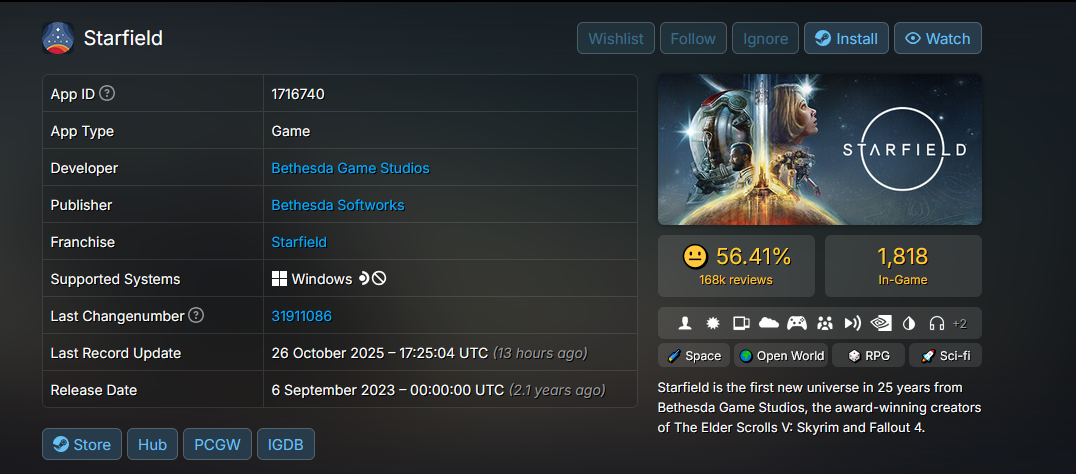Click the '6 September 2023' release date
This screenshot has height=474, width=1076.
click(x=388, y=390)
